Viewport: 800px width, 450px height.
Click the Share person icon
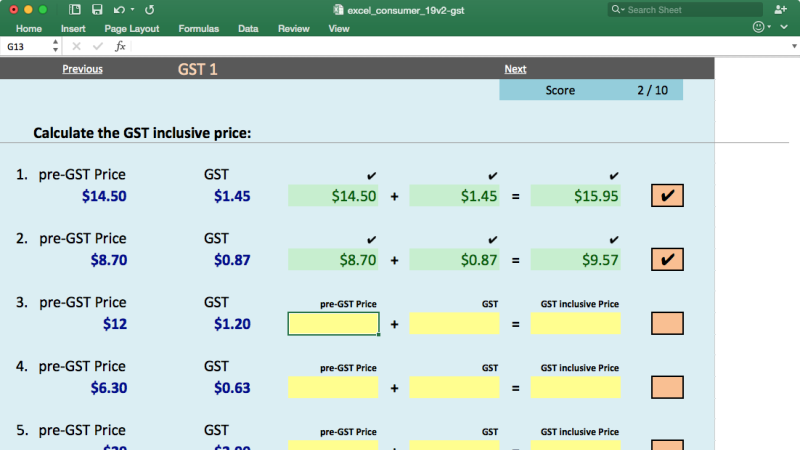[x=780, y=9]
